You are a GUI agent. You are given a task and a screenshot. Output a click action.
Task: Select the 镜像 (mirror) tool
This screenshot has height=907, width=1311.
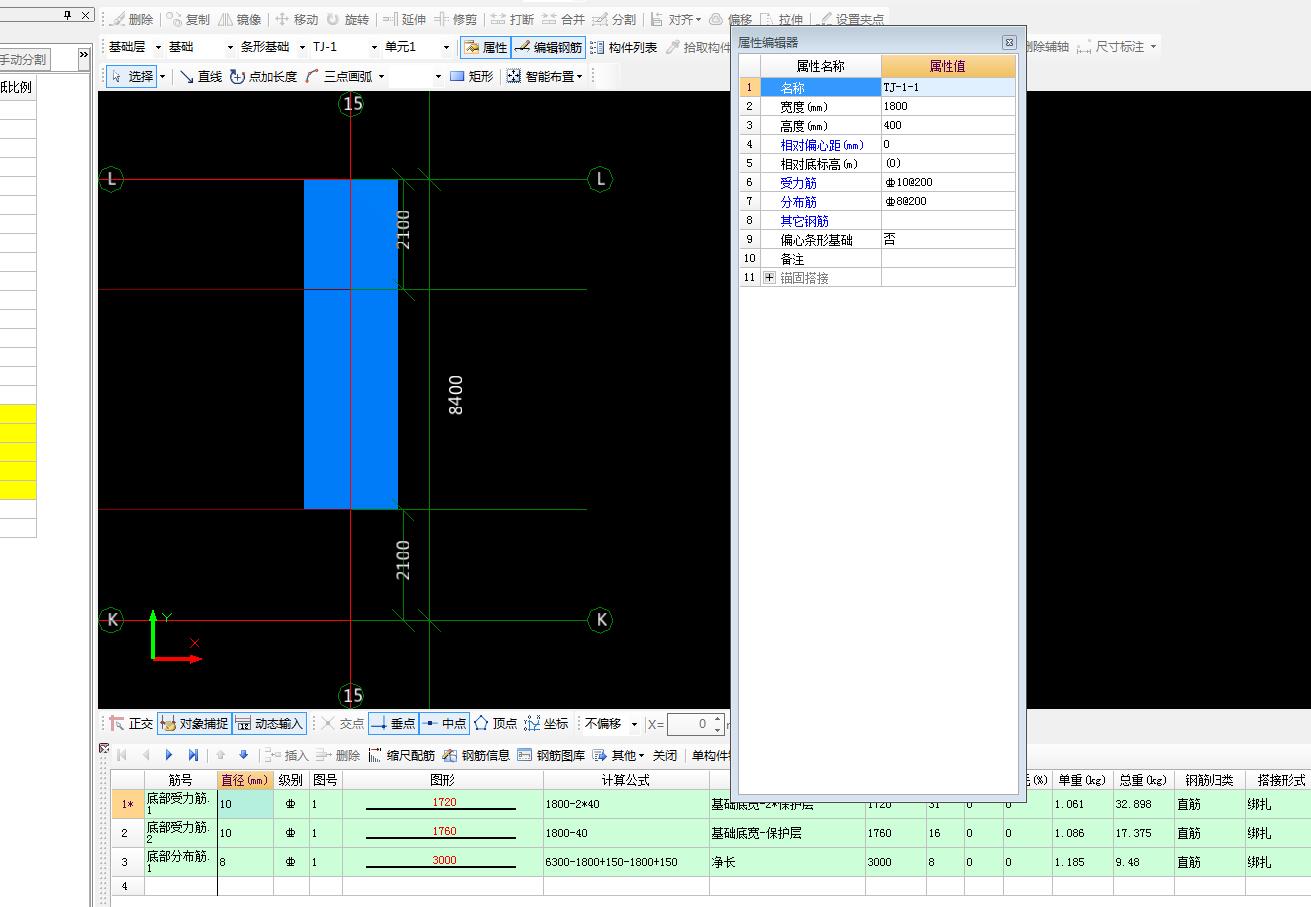point(240,19)
